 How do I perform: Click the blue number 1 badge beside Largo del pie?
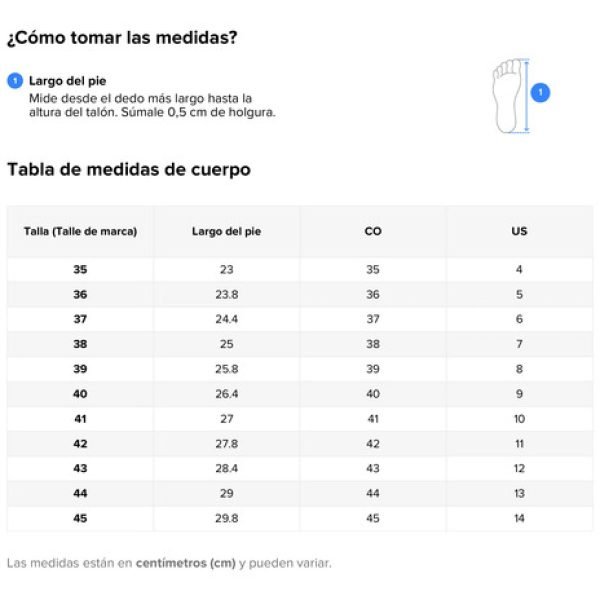pyautogui.click(x=15, y=81)
